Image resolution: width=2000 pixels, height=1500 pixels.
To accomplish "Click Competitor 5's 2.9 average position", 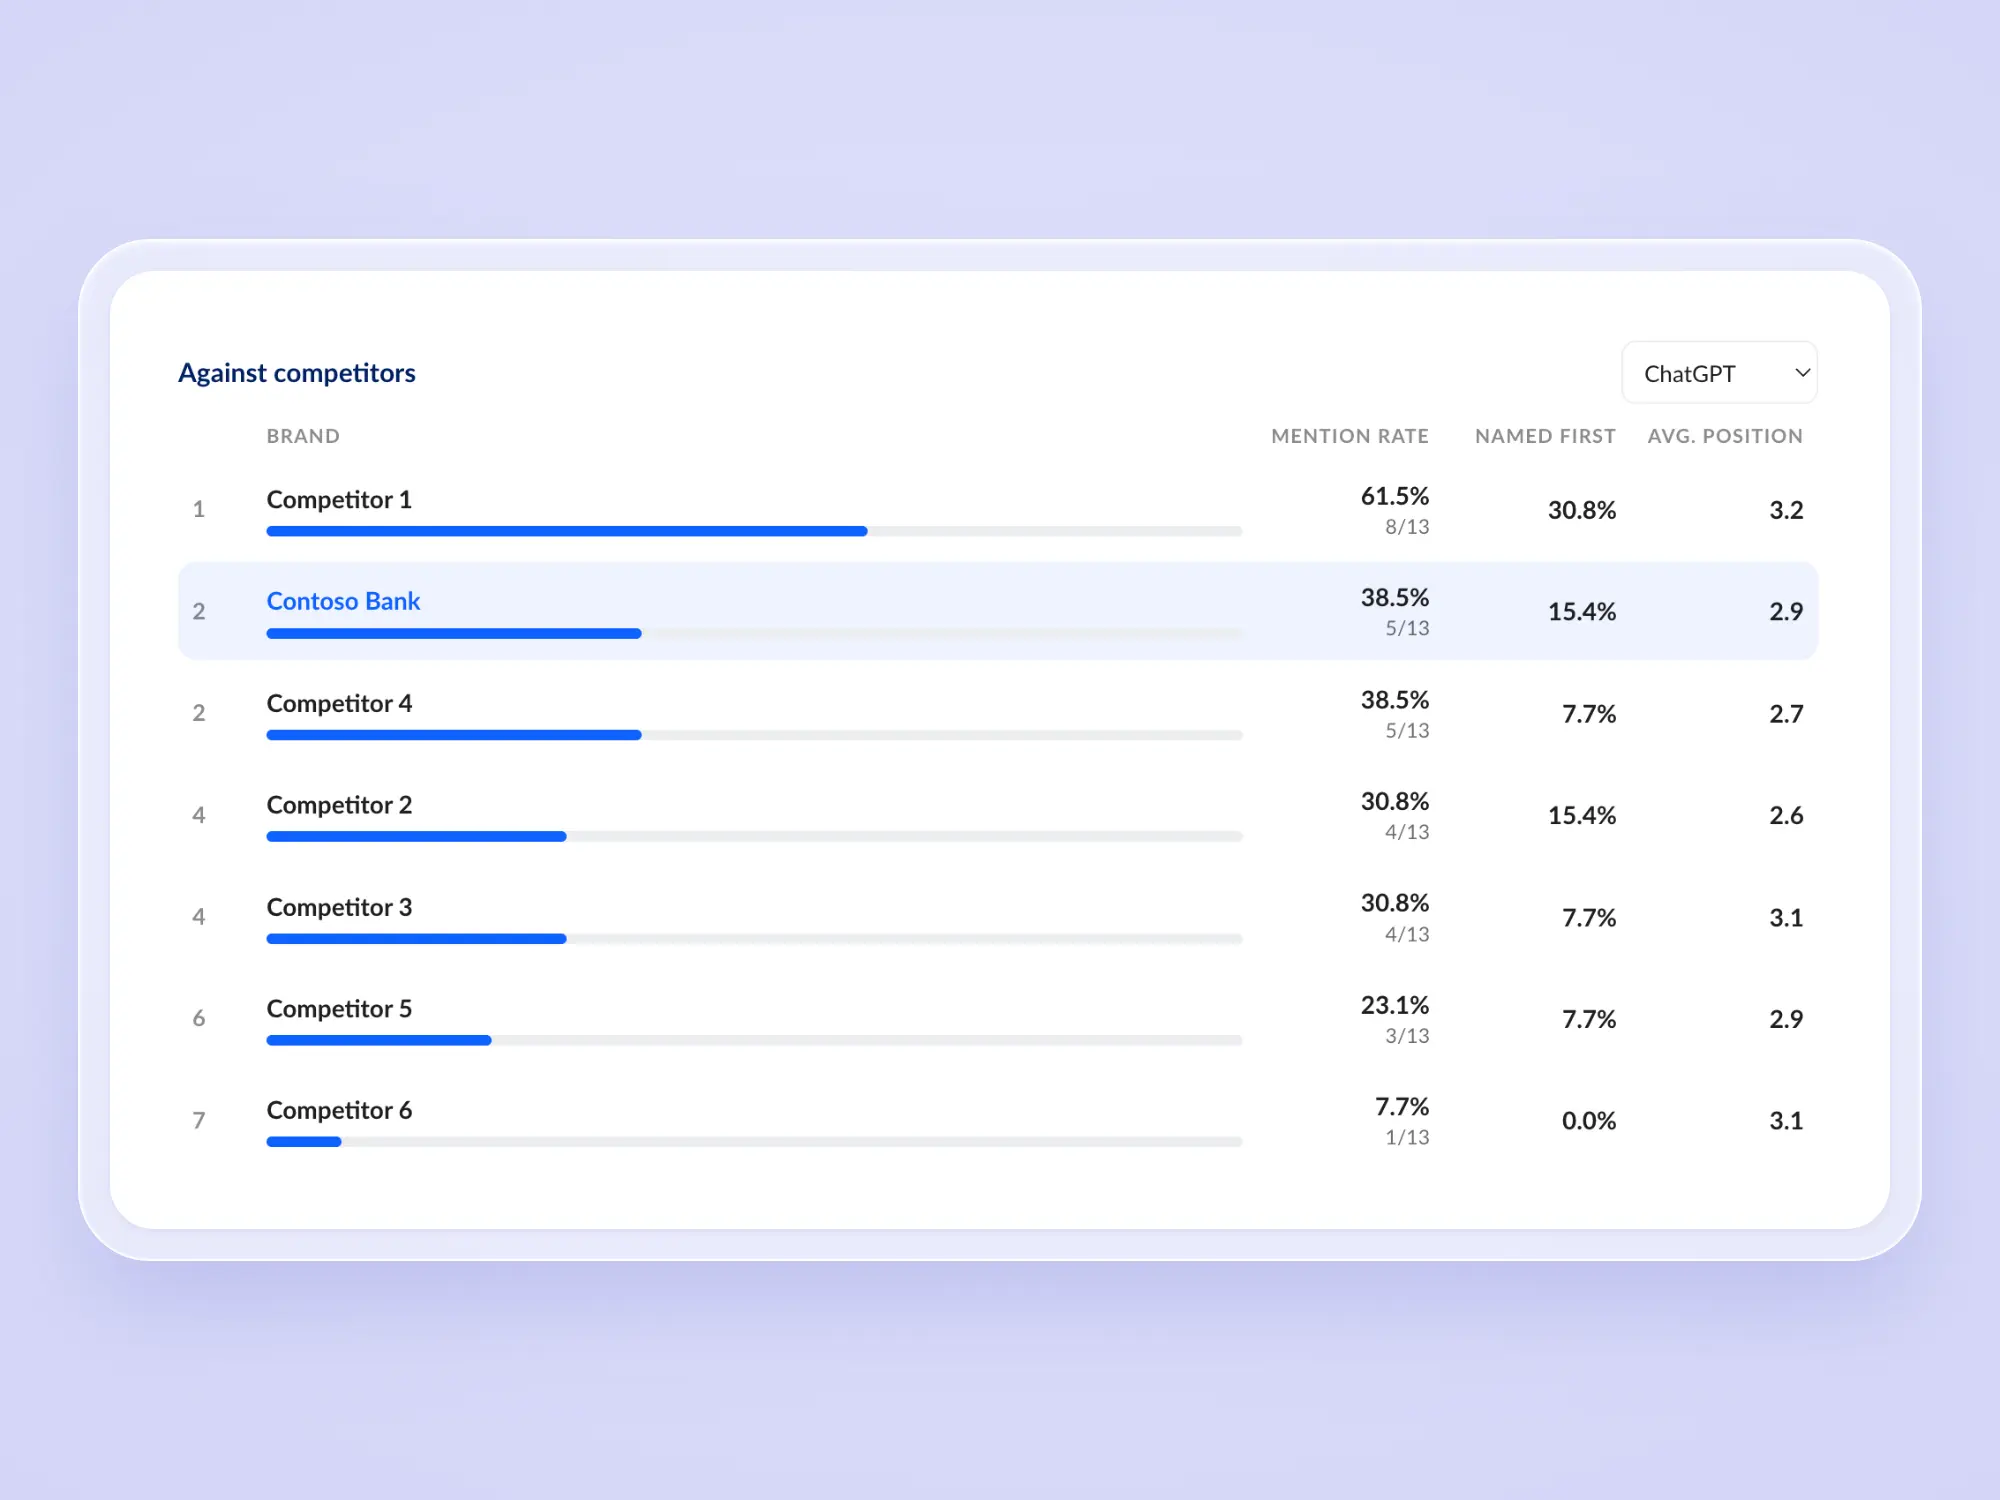I will 1786,1019.
